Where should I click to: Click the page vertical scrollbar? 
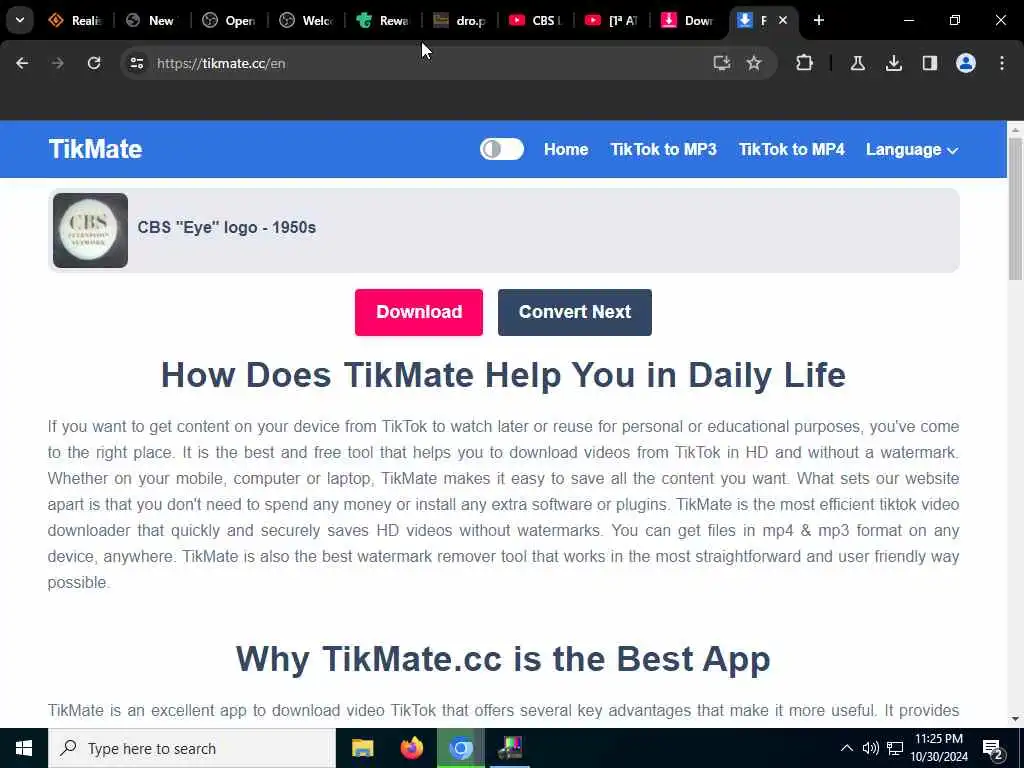[x=1015, y=209]
